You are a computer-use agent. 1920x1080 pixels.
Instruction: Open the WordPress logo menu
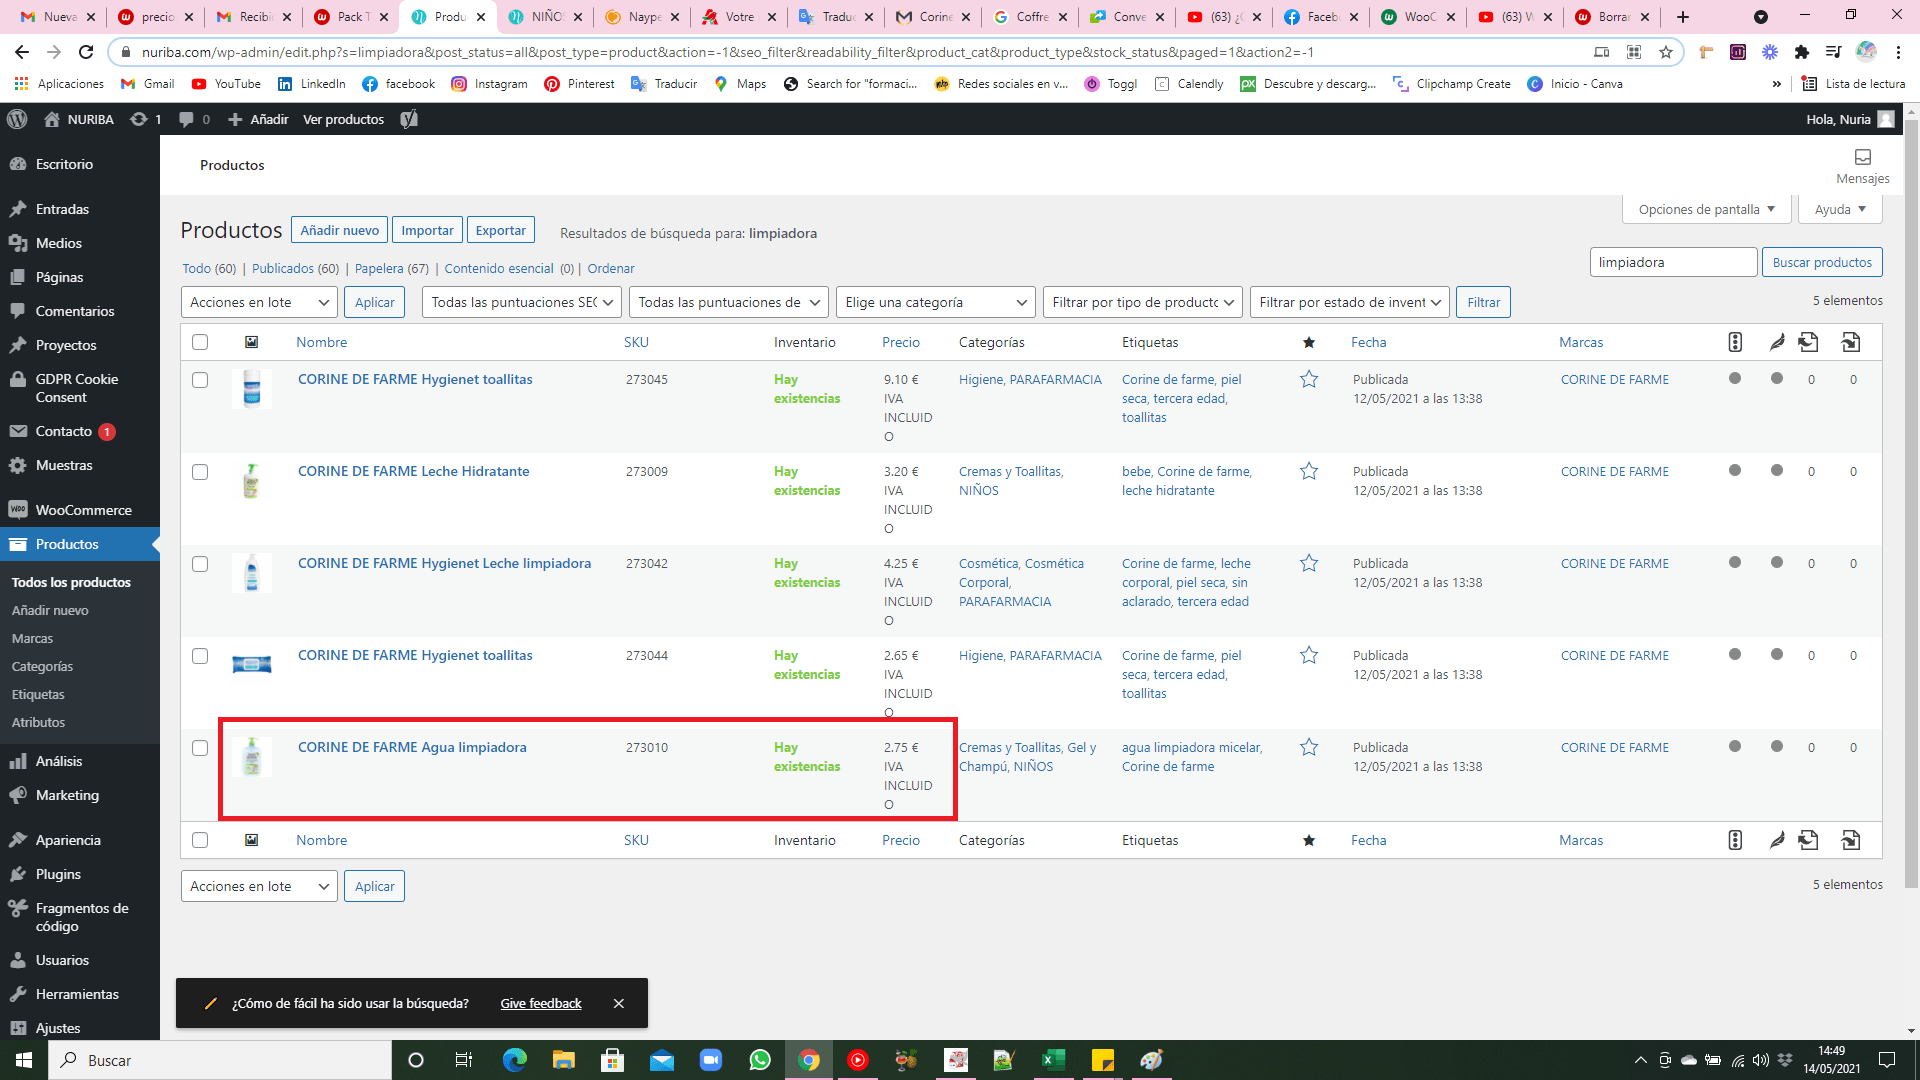(17, 119)
